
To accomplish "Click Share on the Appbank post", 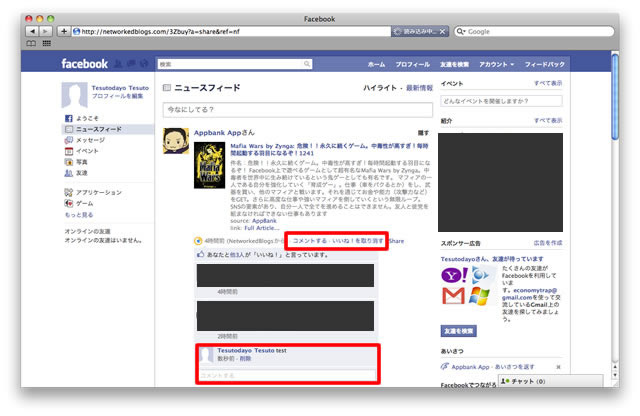I will click(x=396, y=241).
